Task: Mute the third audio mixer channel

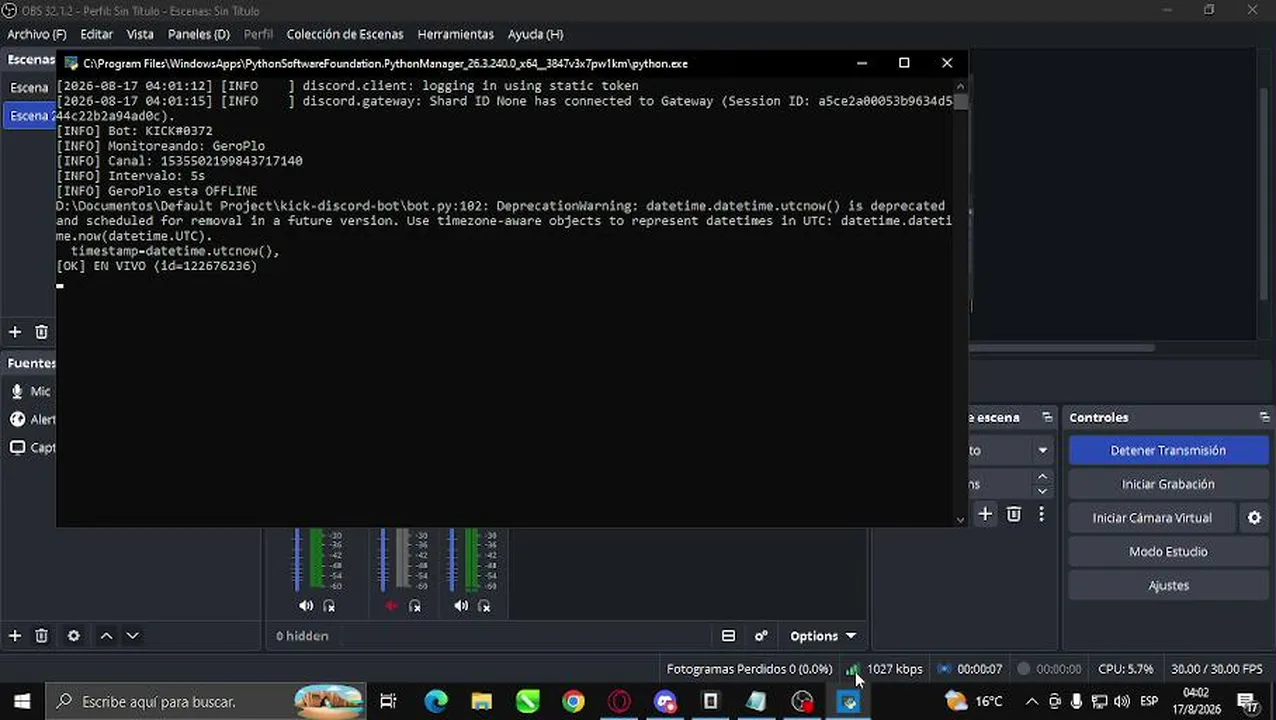Action: 461,605
